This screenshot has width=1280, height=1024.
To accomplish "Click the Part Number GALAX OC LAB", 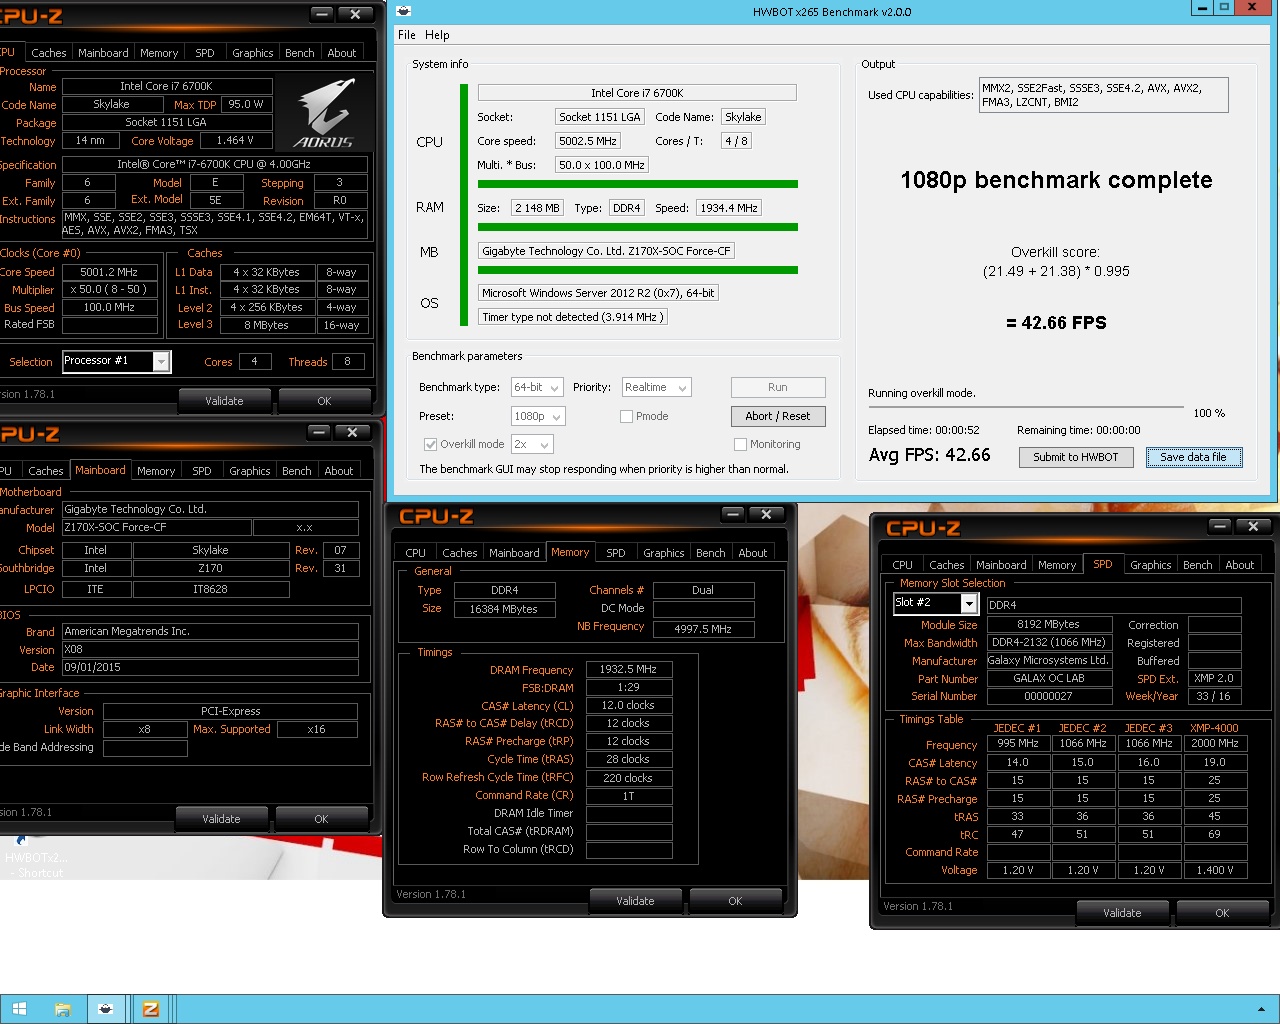I will (1049, 678).
